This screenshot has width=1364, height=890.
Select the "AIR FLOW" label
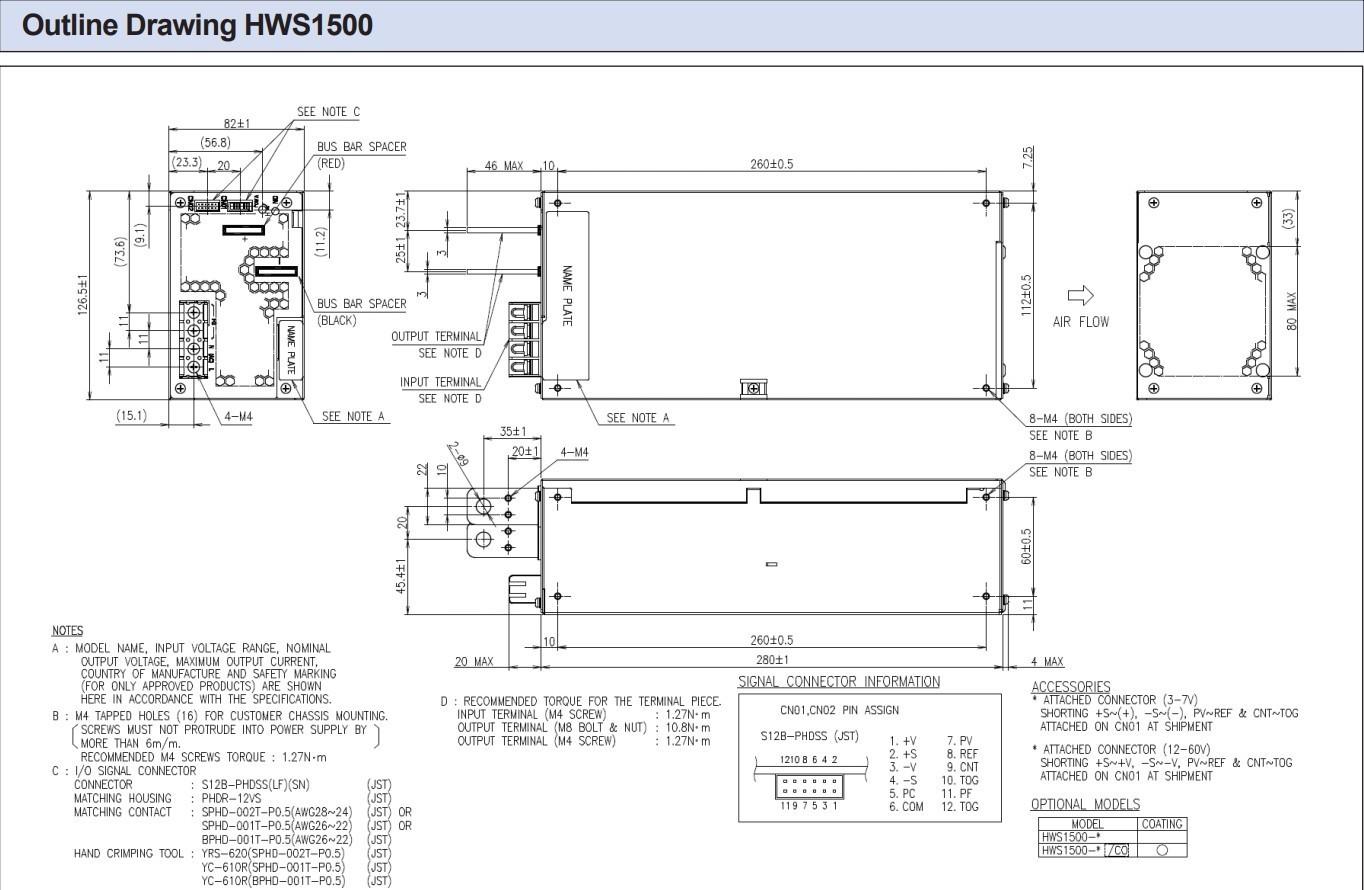[x=1081, y=323]
